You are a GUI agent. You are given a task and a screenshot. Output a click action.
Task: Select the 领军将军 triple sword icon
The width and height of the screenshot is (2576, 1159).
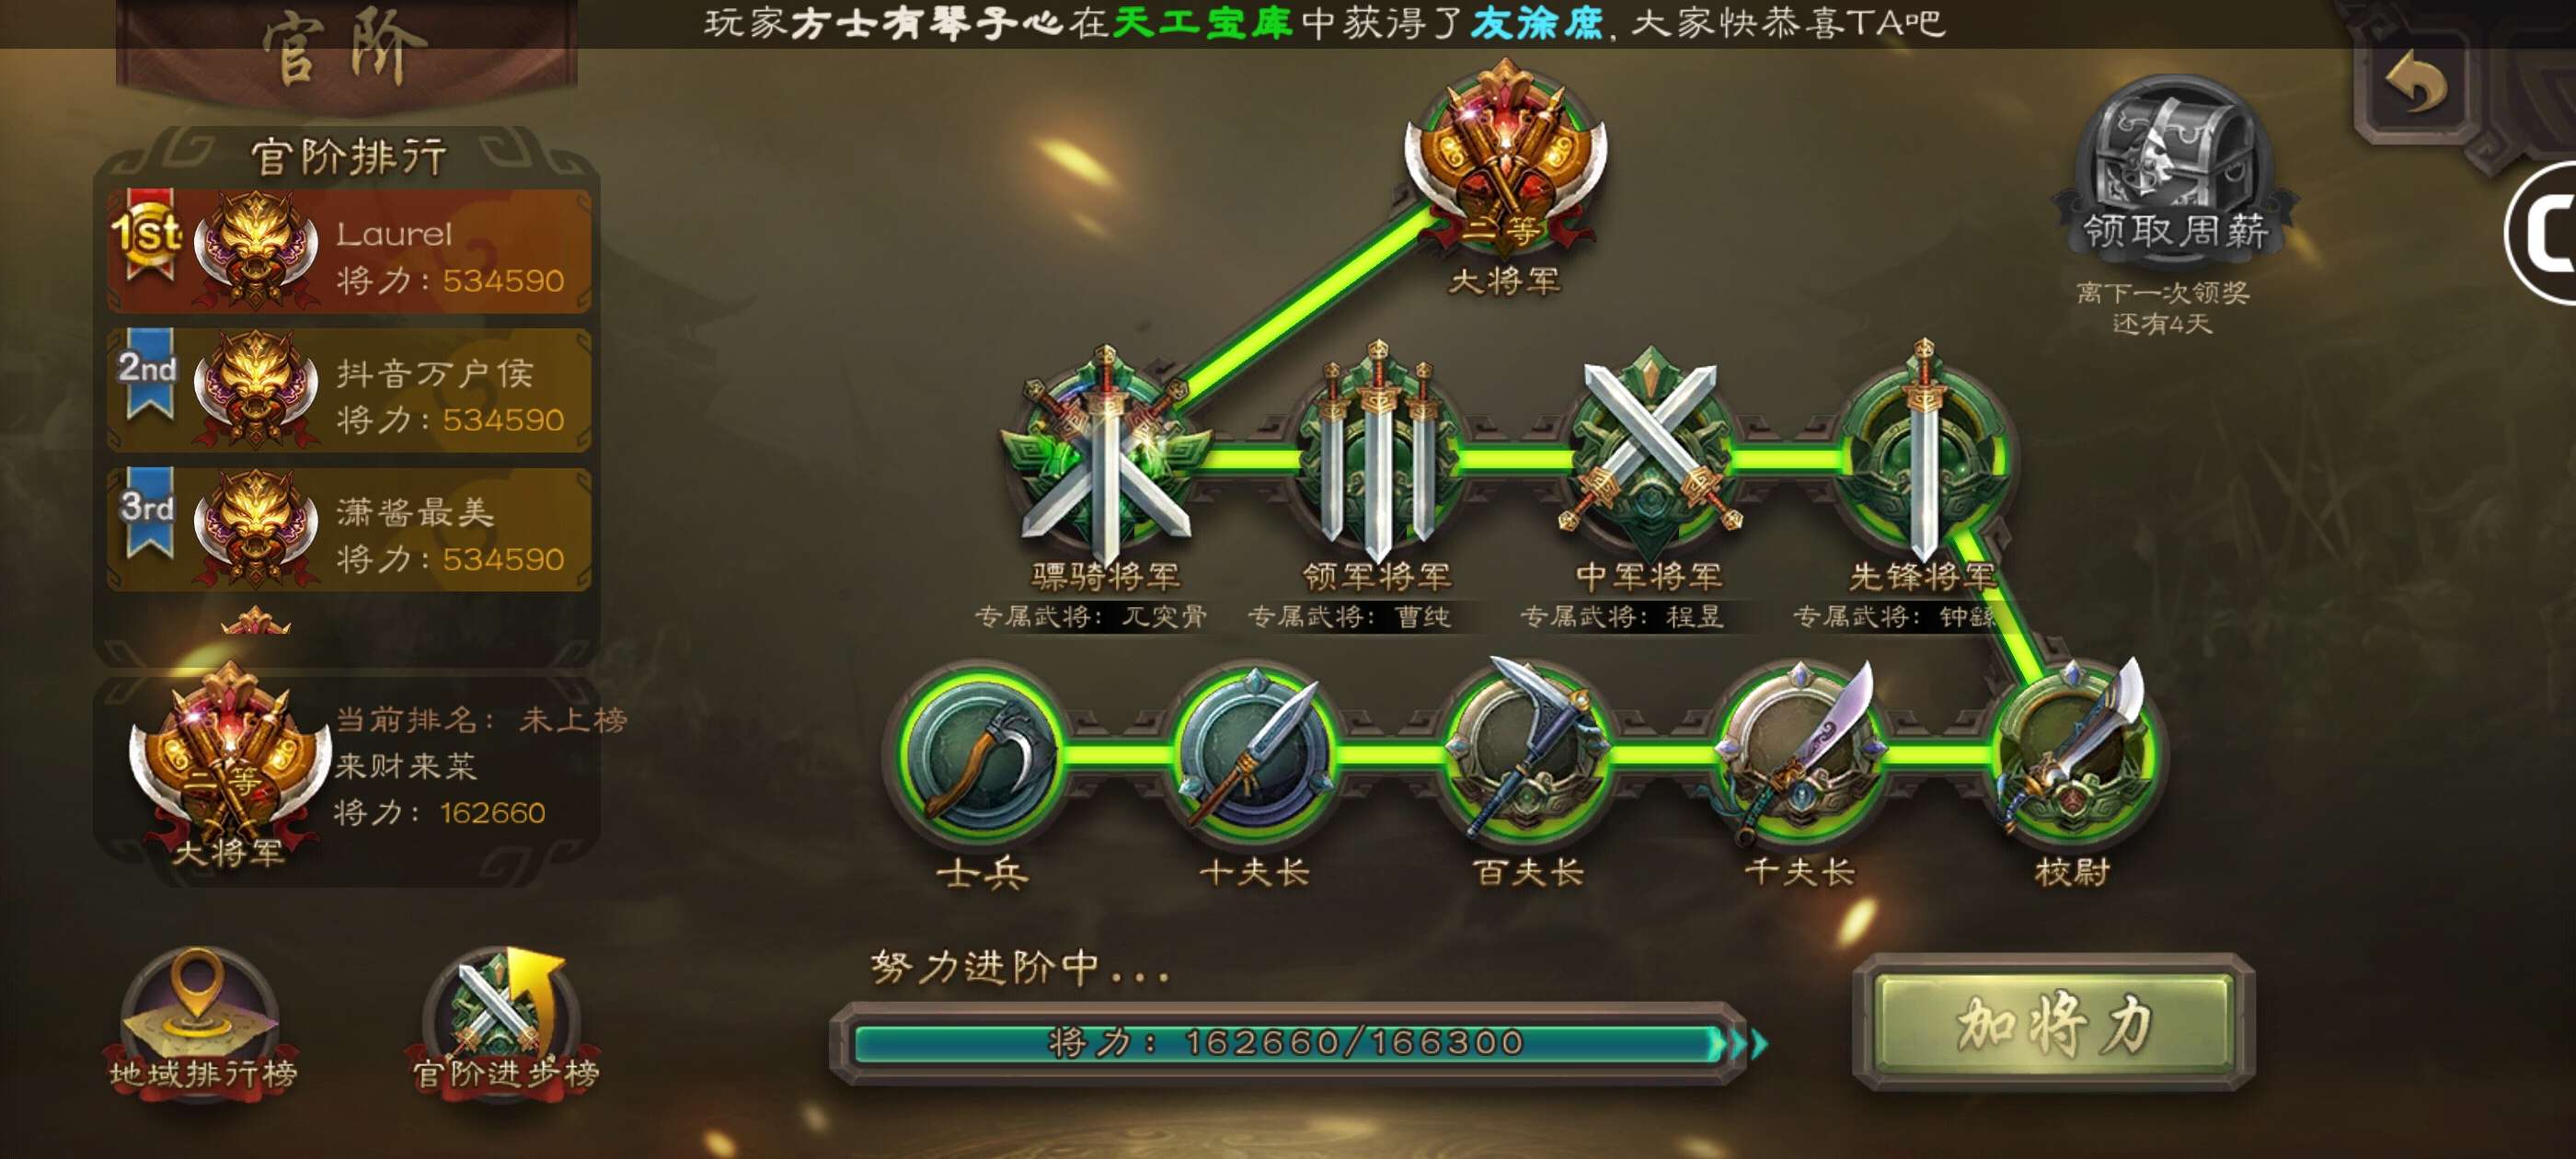(1377, 455)
